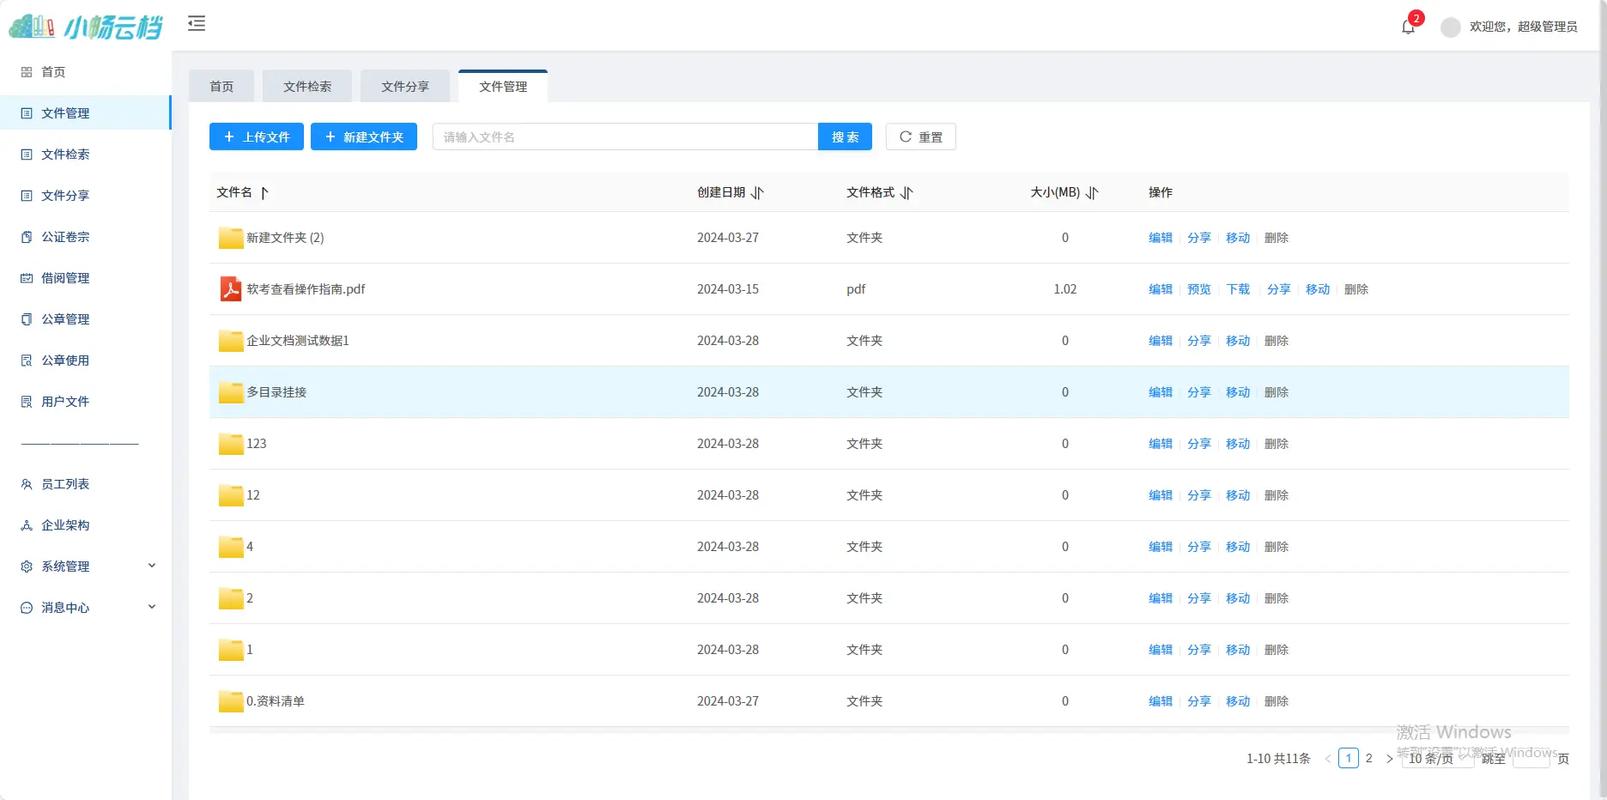1607x800 pixels.
Task: Share the 企业文档测试数据1 folder
Action: [1199, 341]
